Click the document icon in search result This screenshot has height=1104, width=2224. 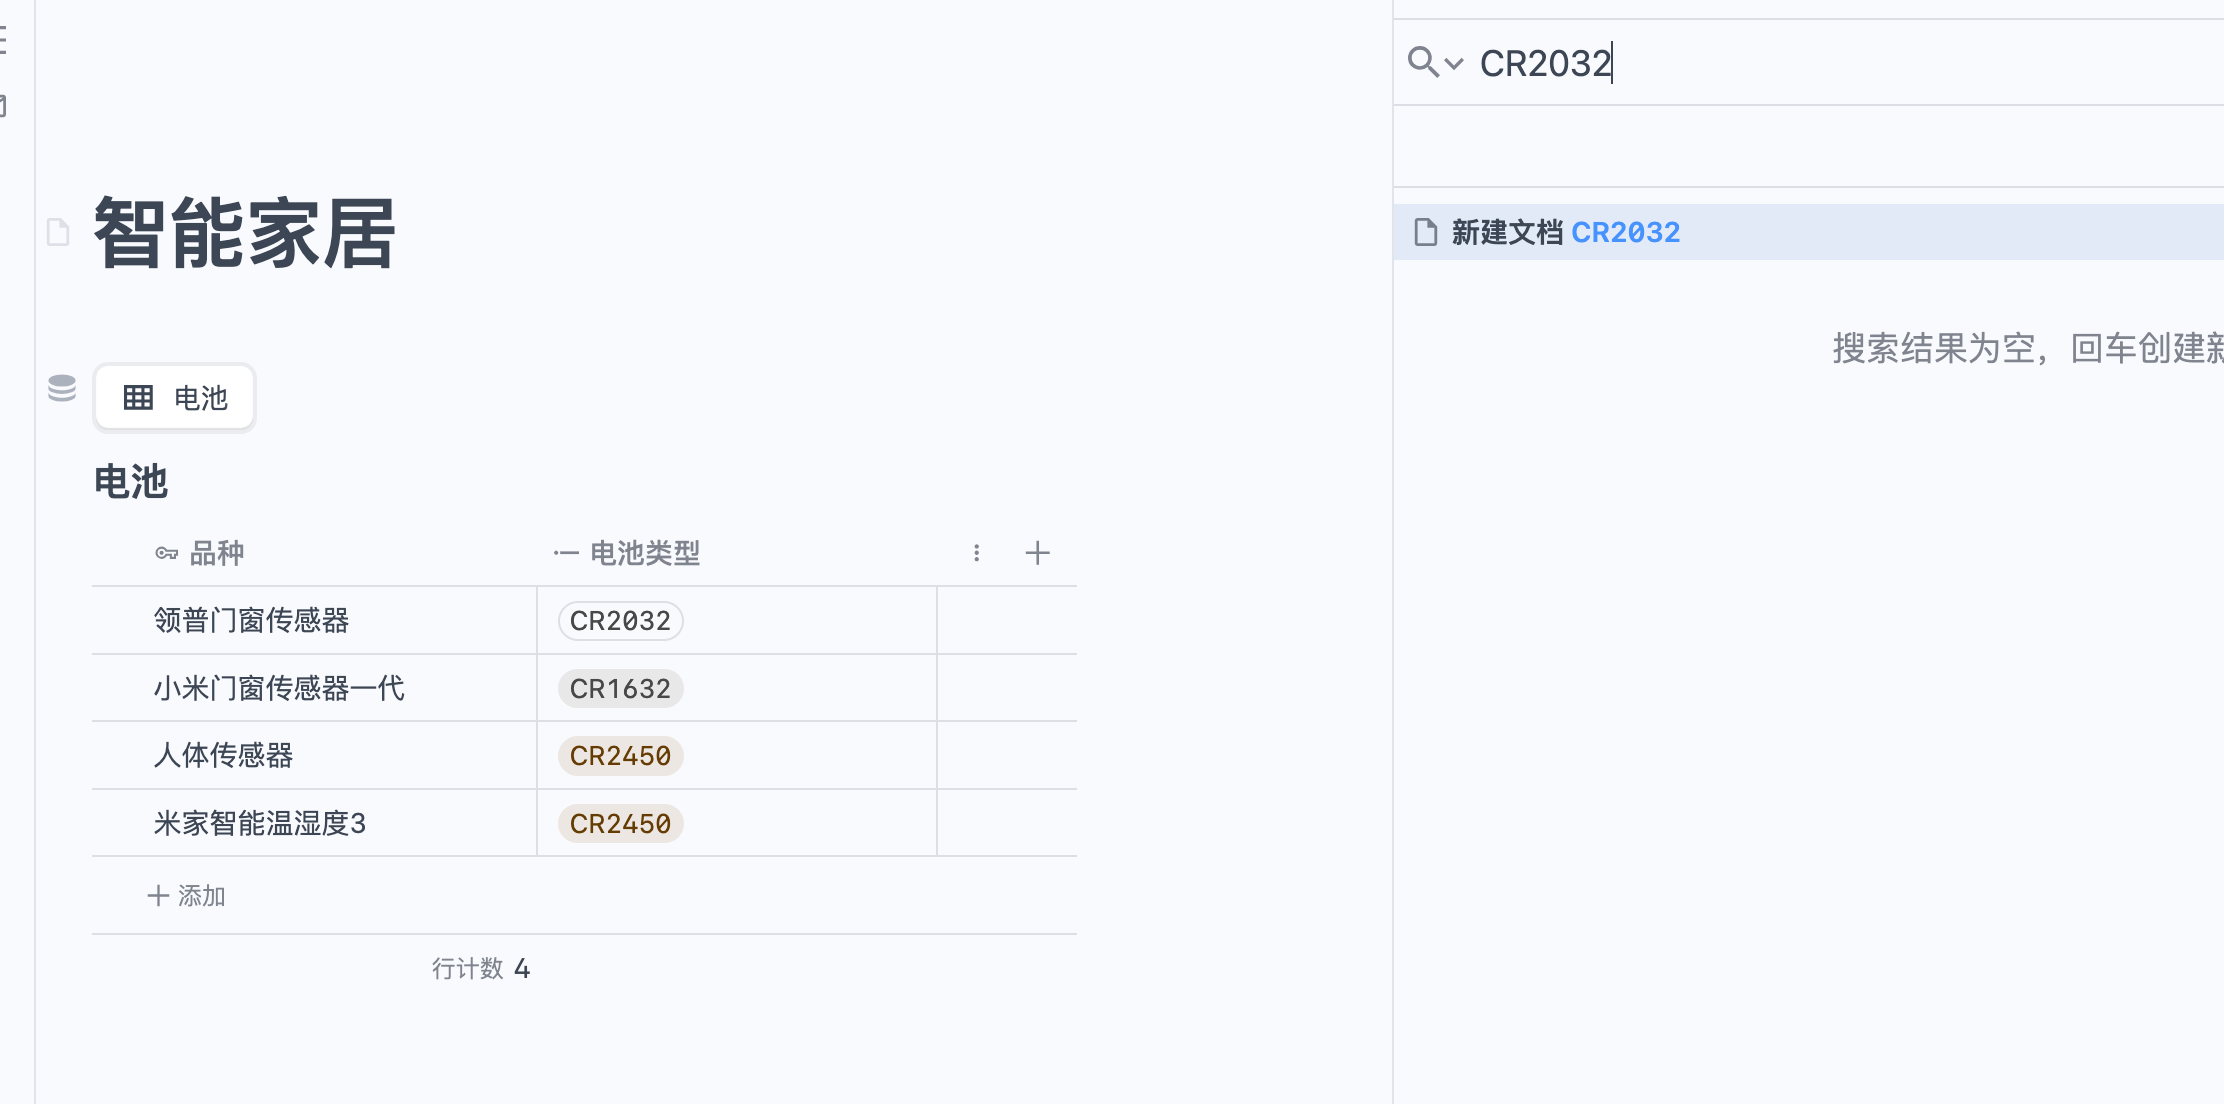[x=1425, y=232]
